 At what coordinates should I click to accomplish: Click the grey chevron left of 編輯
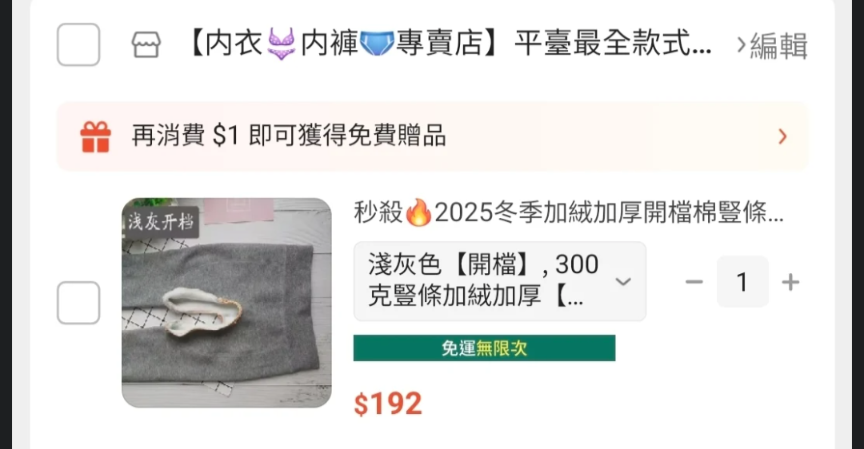point(741,45)
